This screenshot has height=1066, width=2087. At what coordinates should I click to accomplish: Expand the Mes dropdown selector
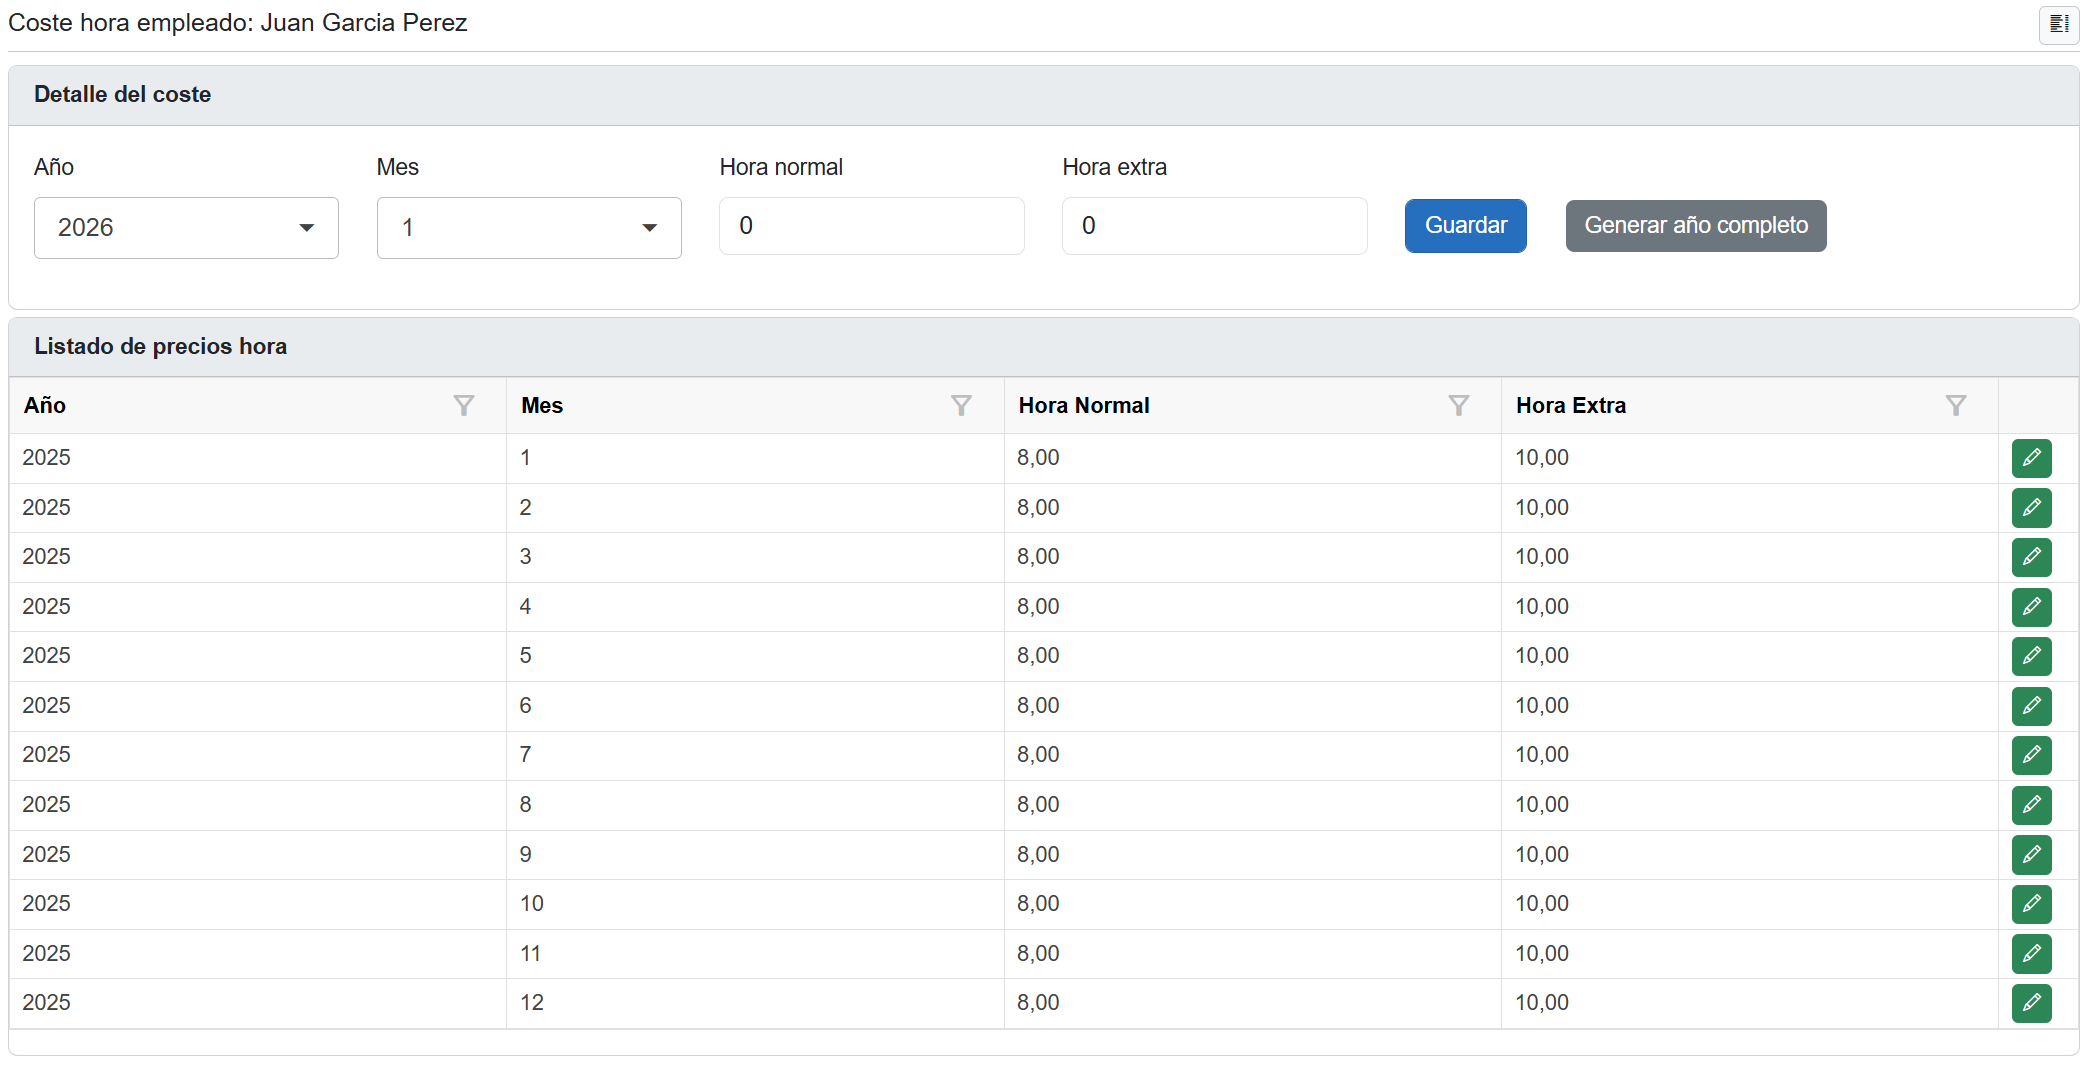[x=529, y=228]
